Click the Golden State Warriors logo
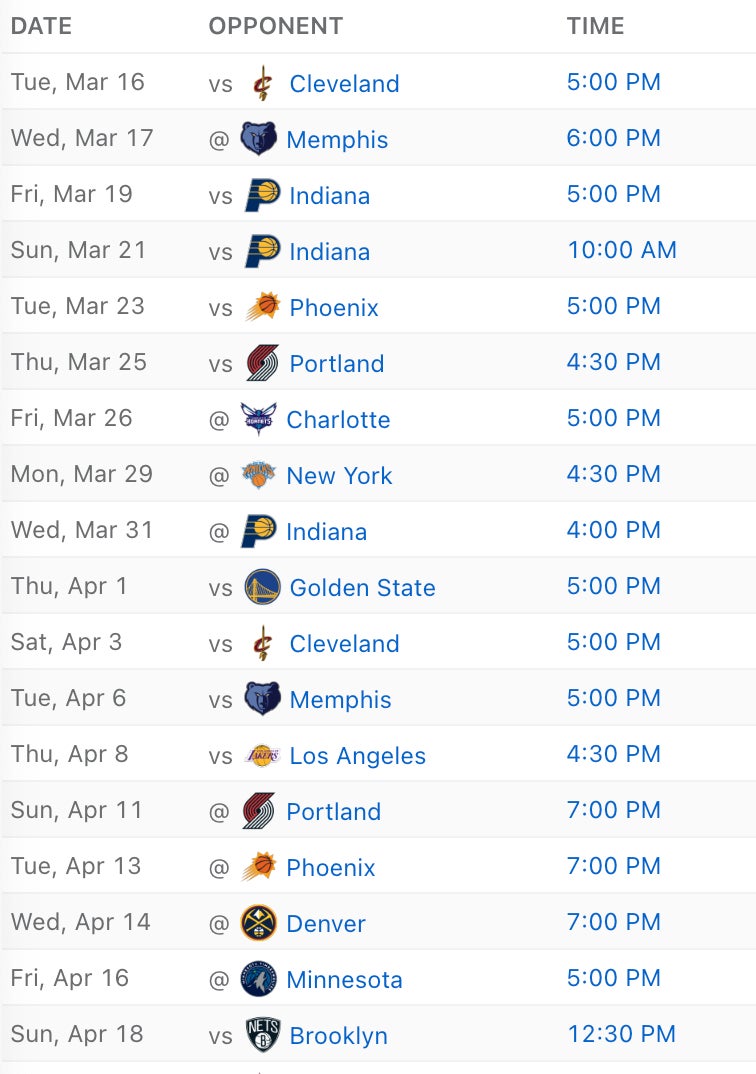This screenshot has height=1074, width=756. coord(263,587)
